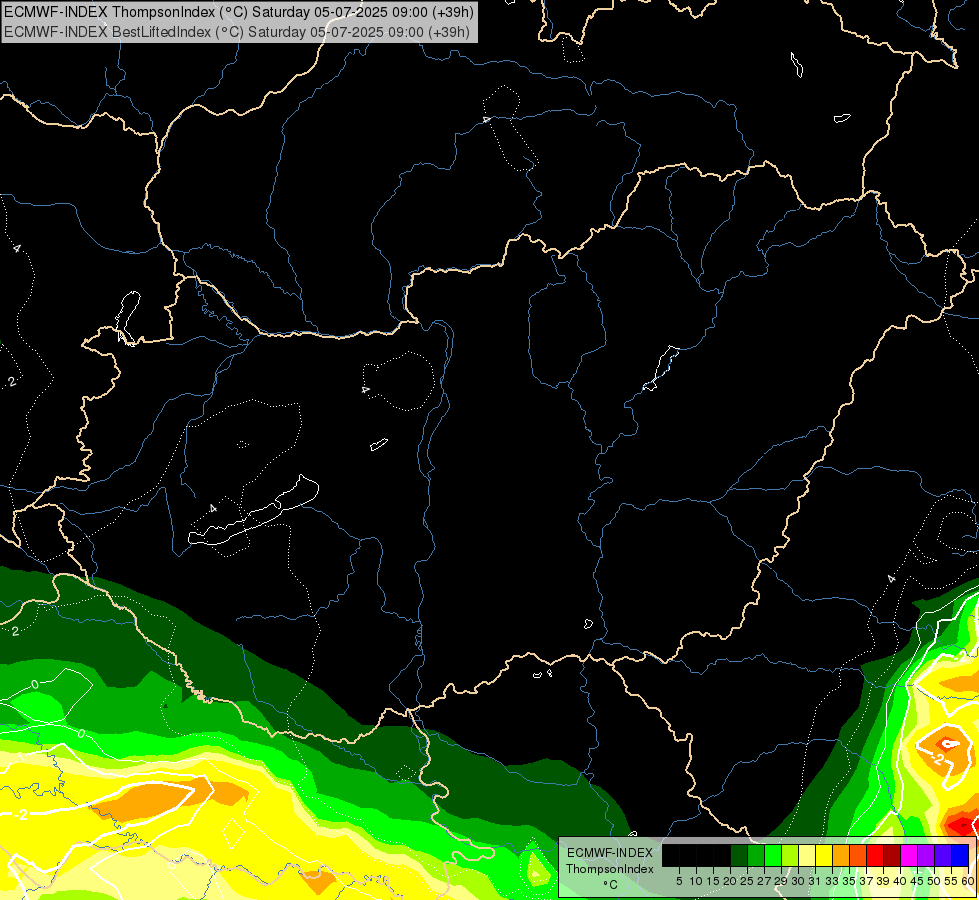
Task: Click the legend tick label 15
Action: click(713, 881)
